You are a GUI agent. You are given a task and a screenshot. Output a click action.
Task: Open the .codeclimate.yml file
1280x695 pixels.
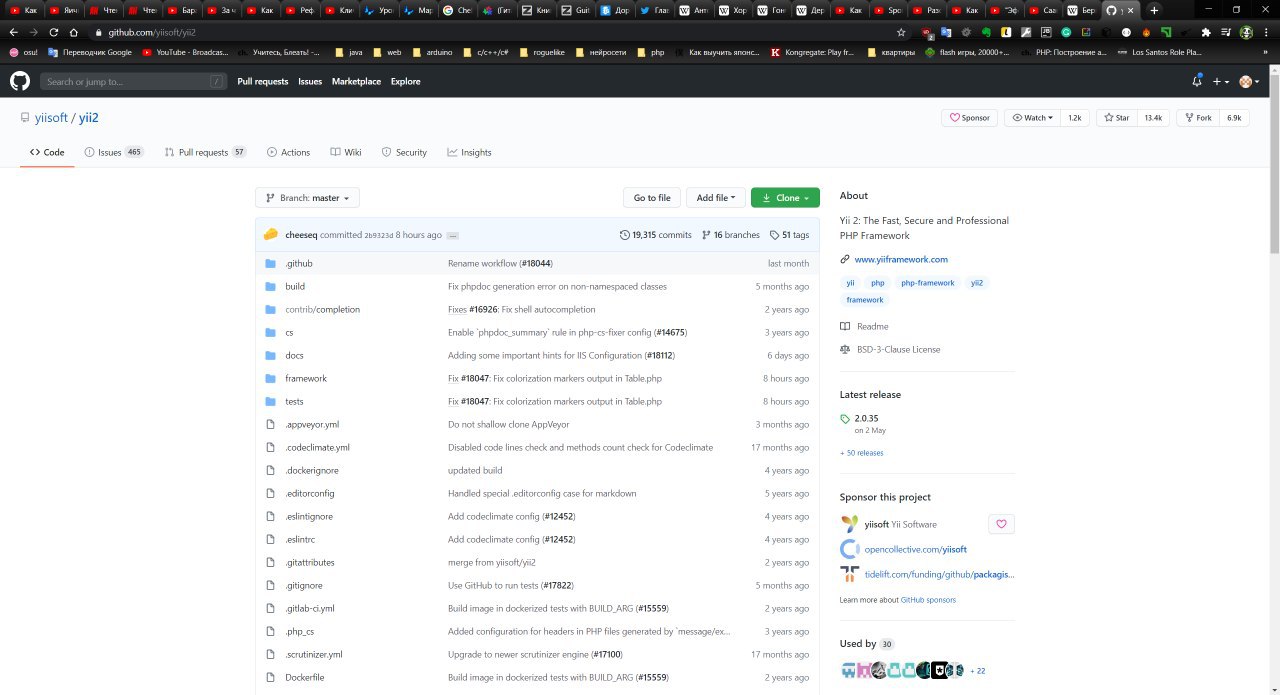click(317, 447)
